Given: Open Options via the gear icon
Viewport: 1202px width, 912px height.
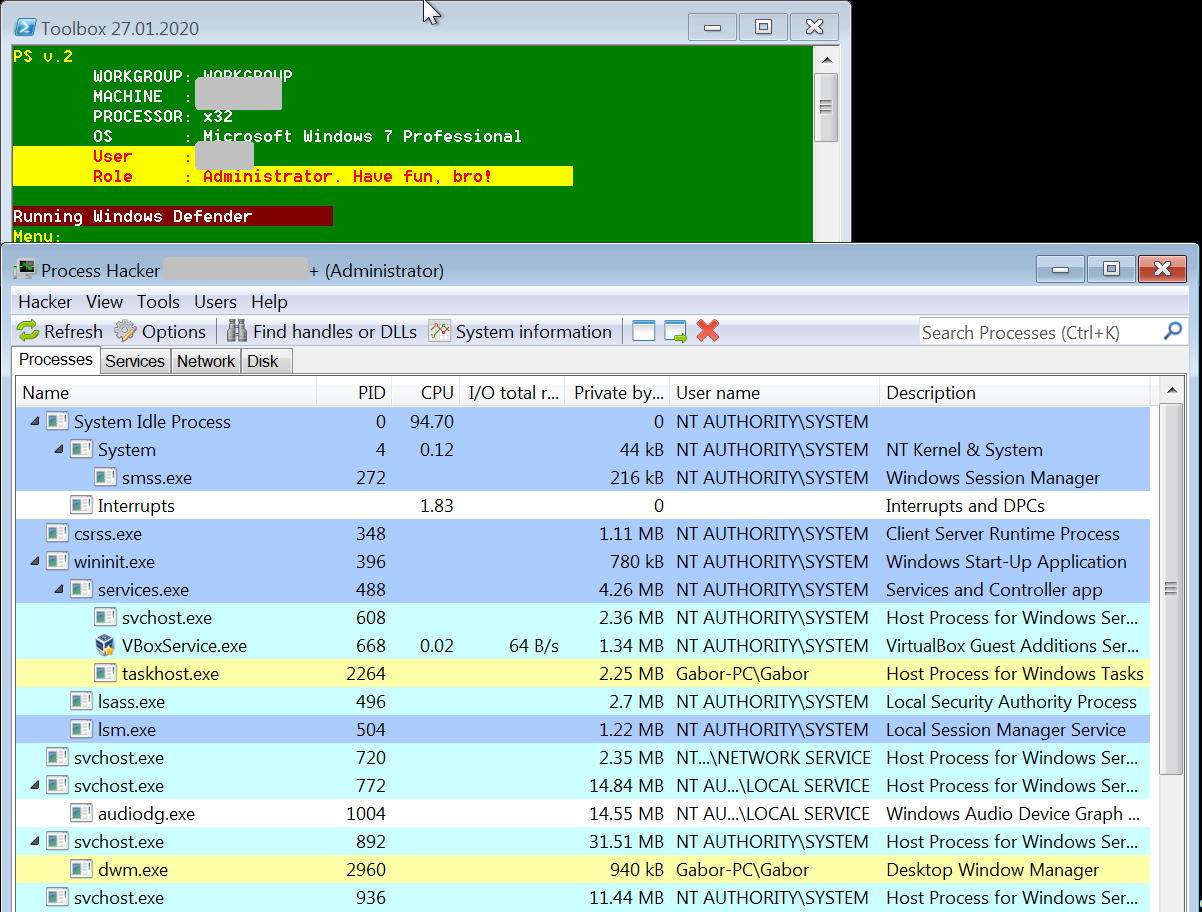Looking at the screenshot, I should pyautogui.click(x=125, y=332).
